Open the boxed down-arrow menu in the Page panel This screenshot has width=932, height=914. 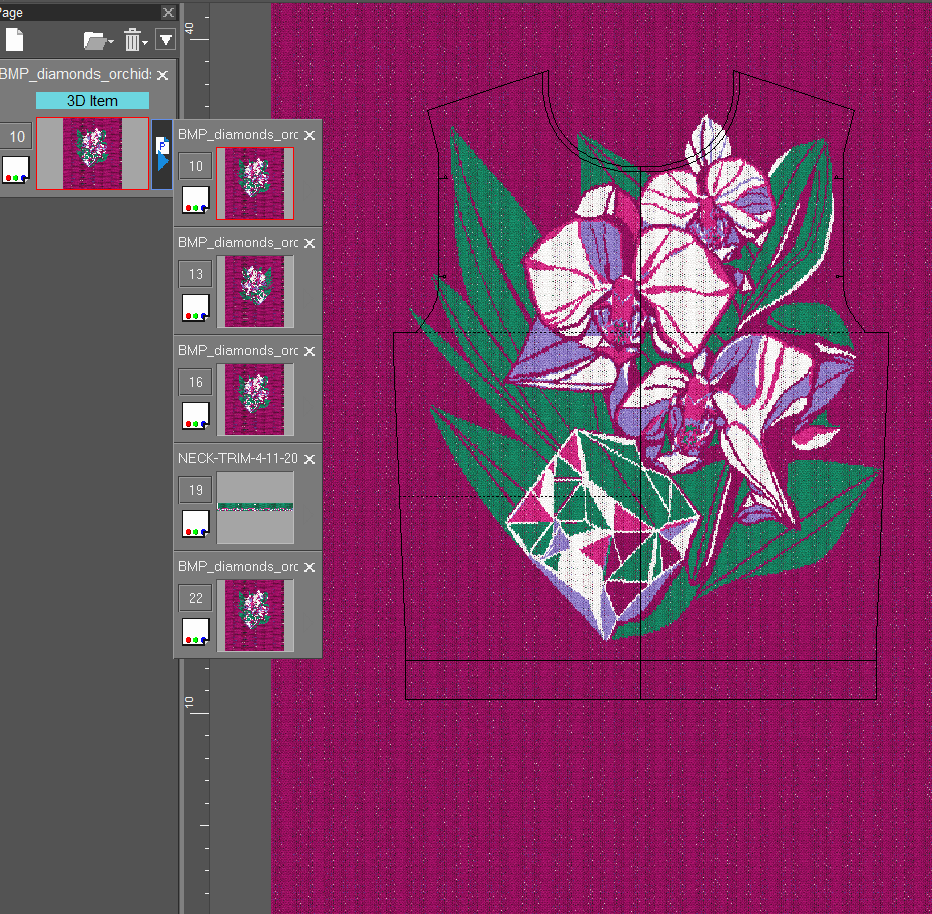[166, 40]
